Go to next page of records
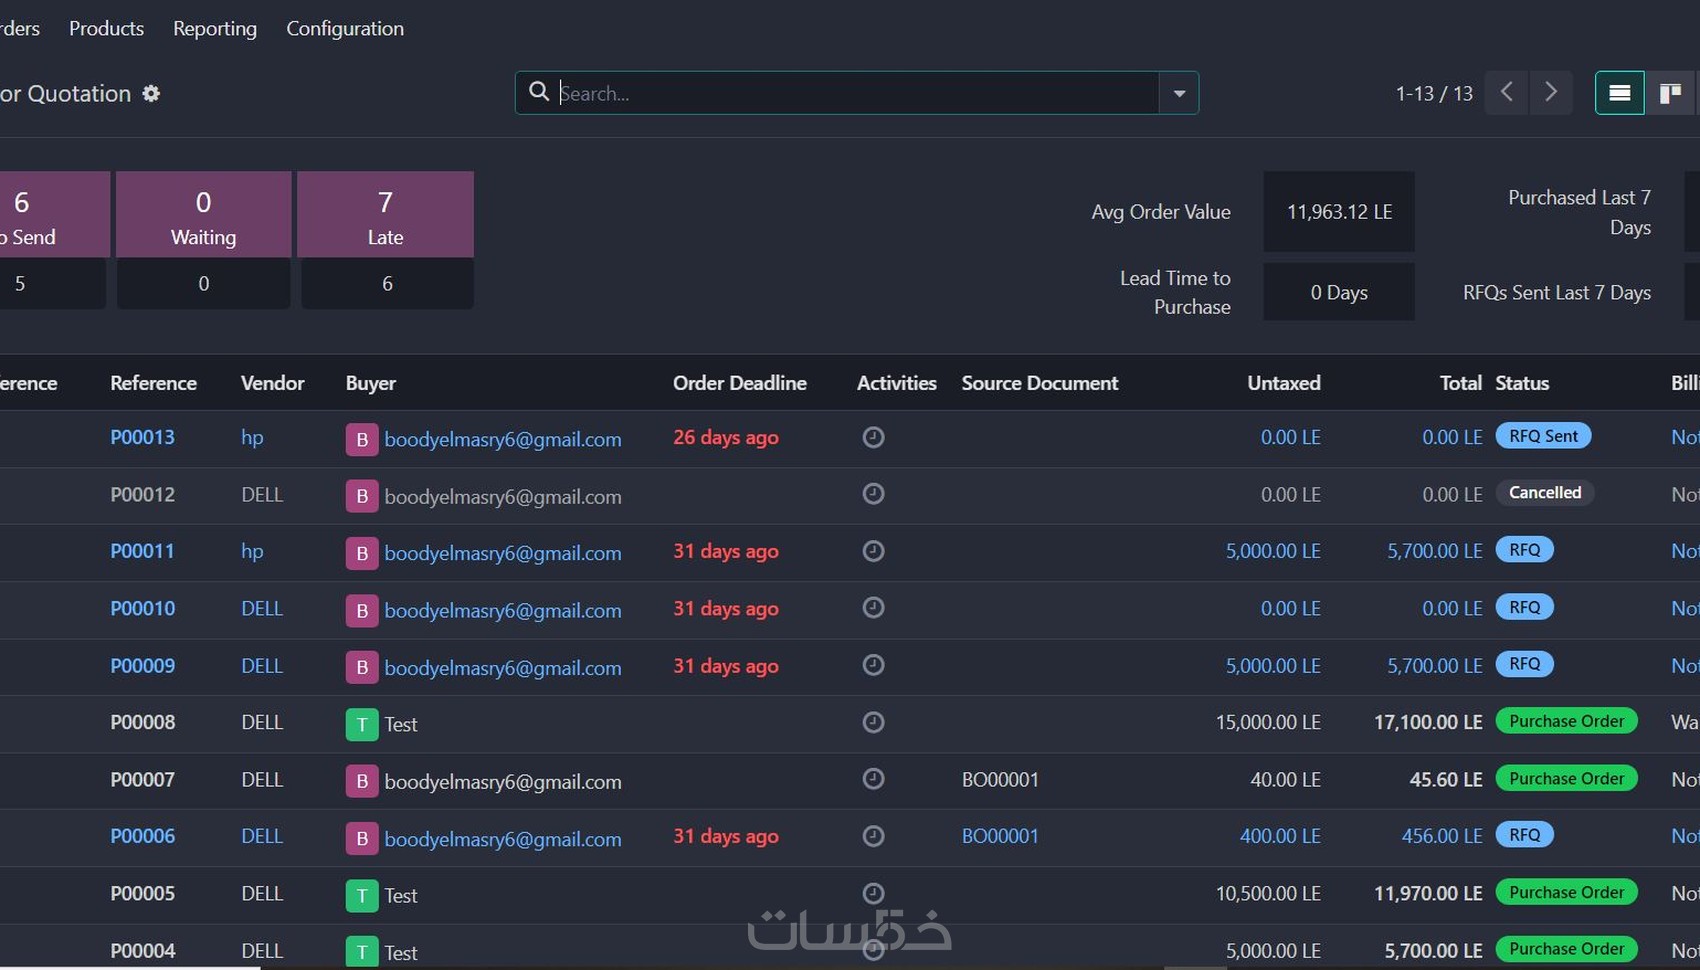The image size is (1700, 970). pyautogui.click(x=1551, y=93)
